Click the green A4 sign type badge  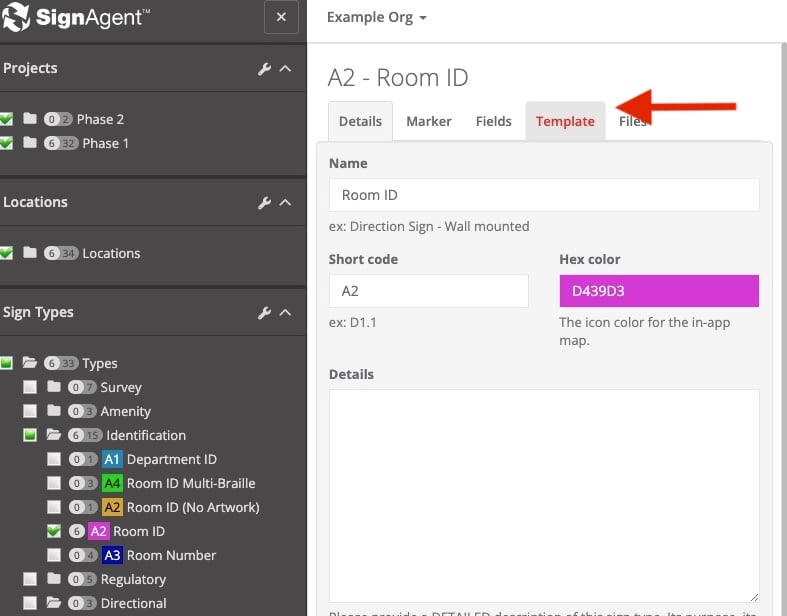click(x=112, y=483)
